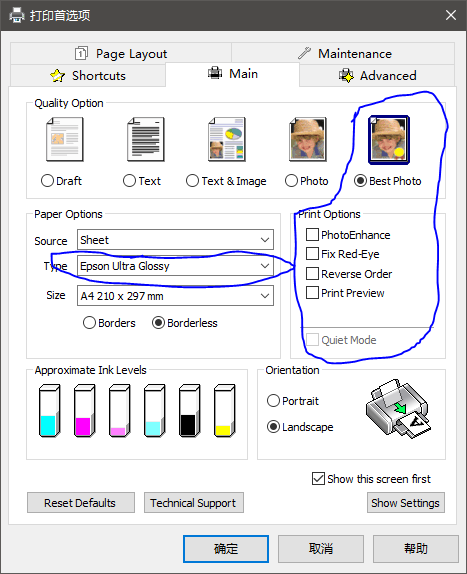467x574 pixels.
Task: Click the printer orientation illustration
Action: (x=398, y=408)
